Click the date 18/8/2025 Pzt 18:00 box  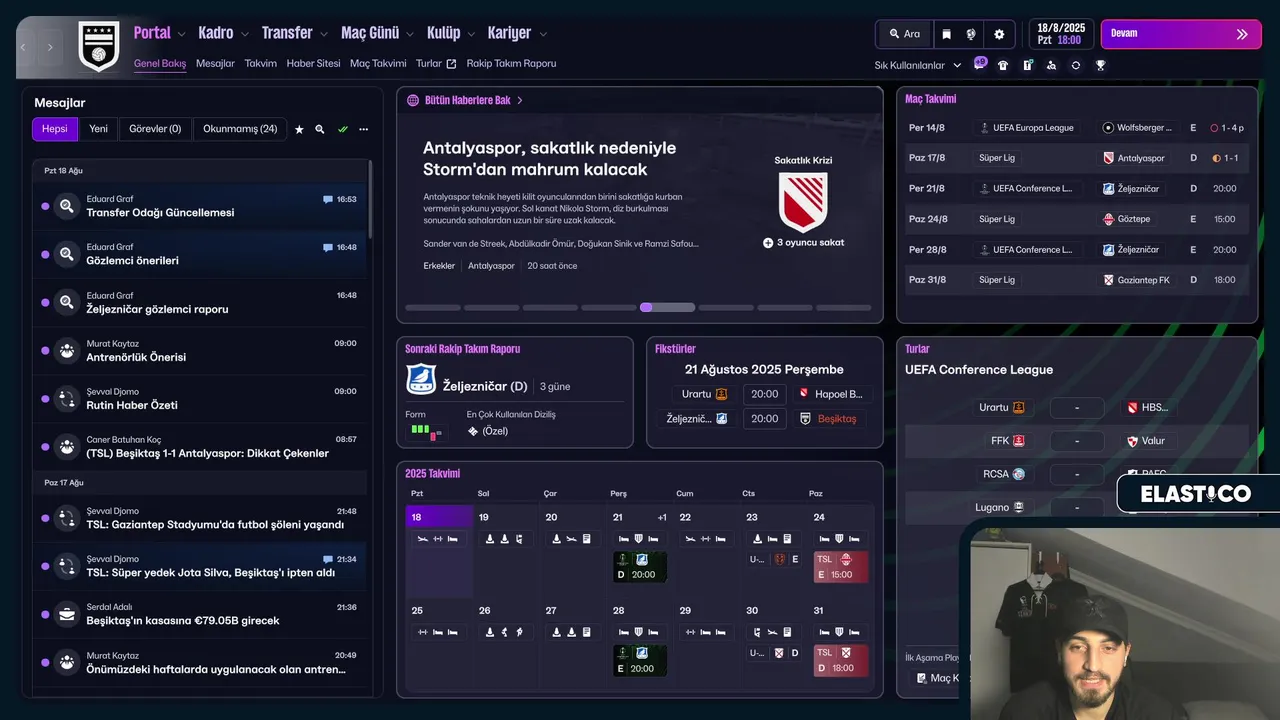(1061, 34)
